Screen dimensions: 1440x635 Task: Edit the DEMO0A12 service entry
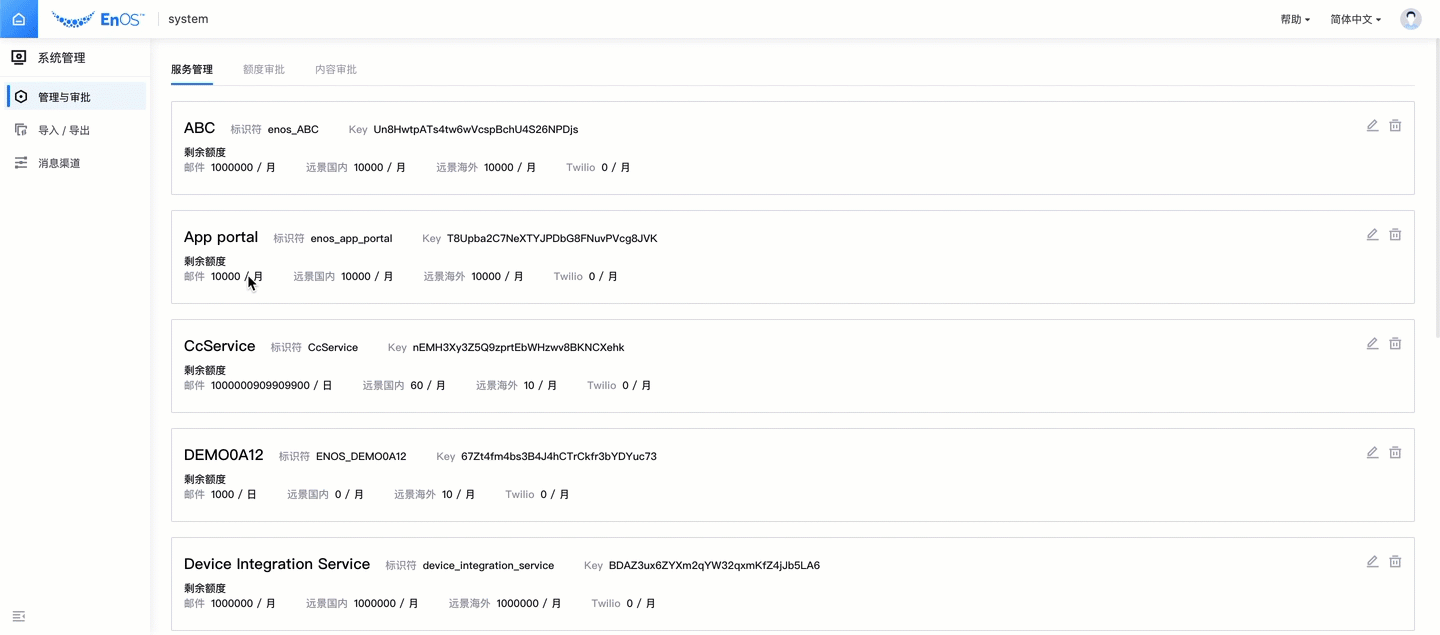pos(1372,453)
